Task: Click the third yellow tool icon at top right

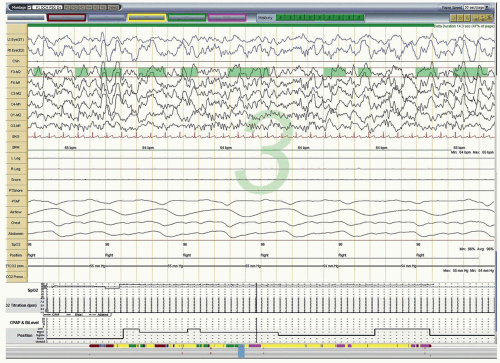Action: (468, 18)
